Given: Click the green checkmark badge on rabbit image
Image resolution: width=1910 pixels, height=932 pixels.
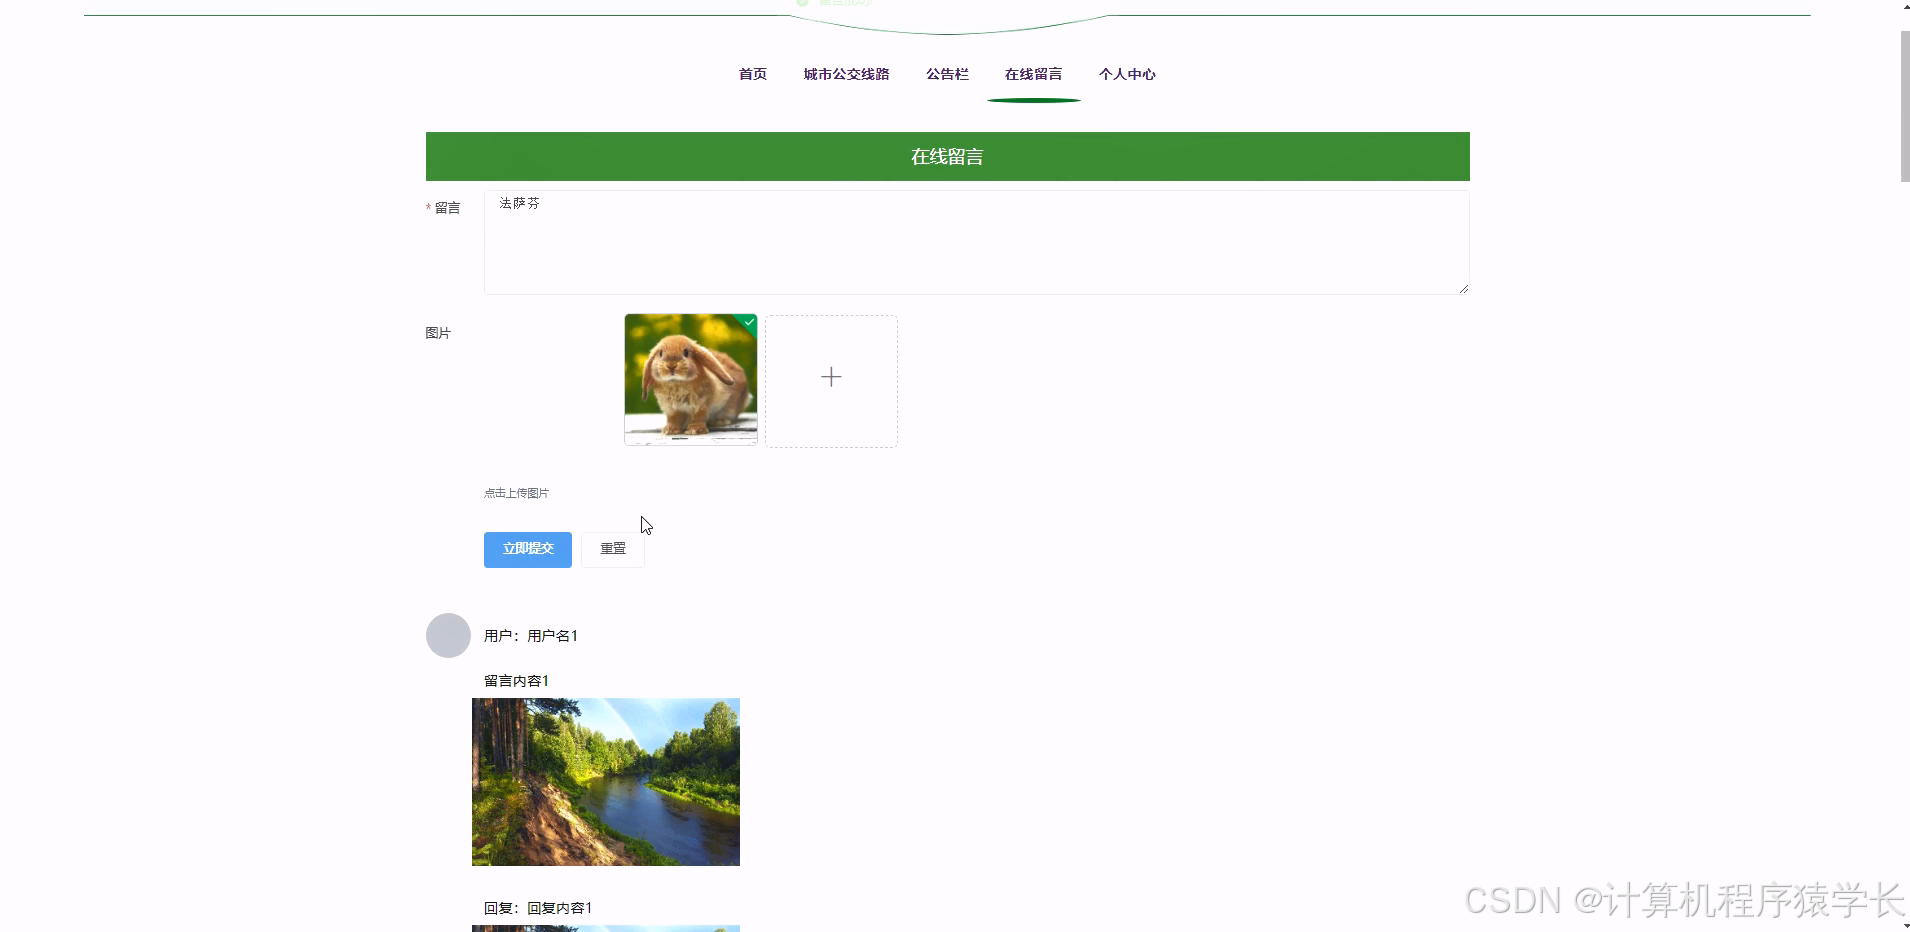Looking at the screenshot, I should (749, 322).
